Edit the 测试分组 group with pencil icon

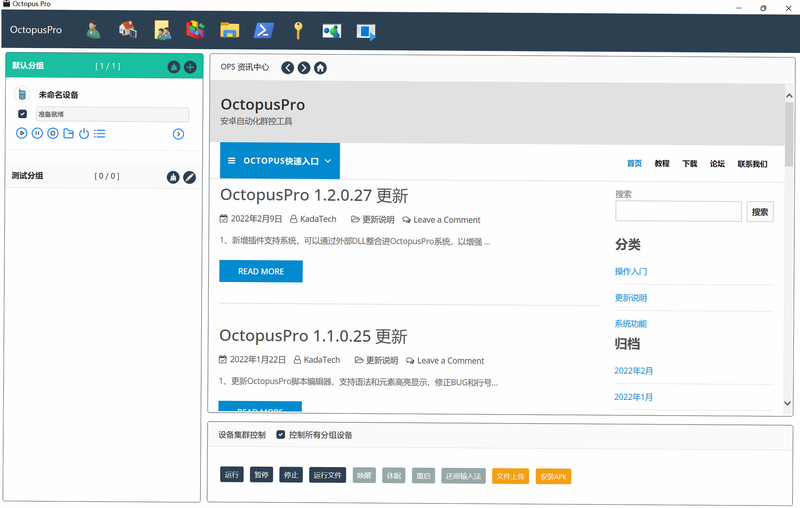click(189, 177)
